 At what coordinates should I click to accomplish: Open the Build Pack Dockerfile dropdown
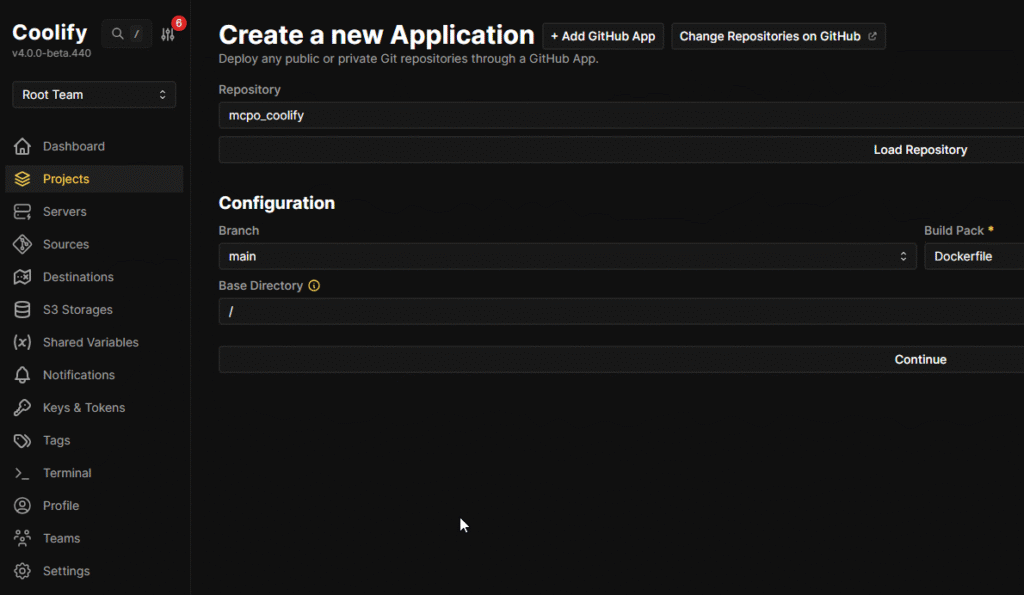[x=975, y=257]
